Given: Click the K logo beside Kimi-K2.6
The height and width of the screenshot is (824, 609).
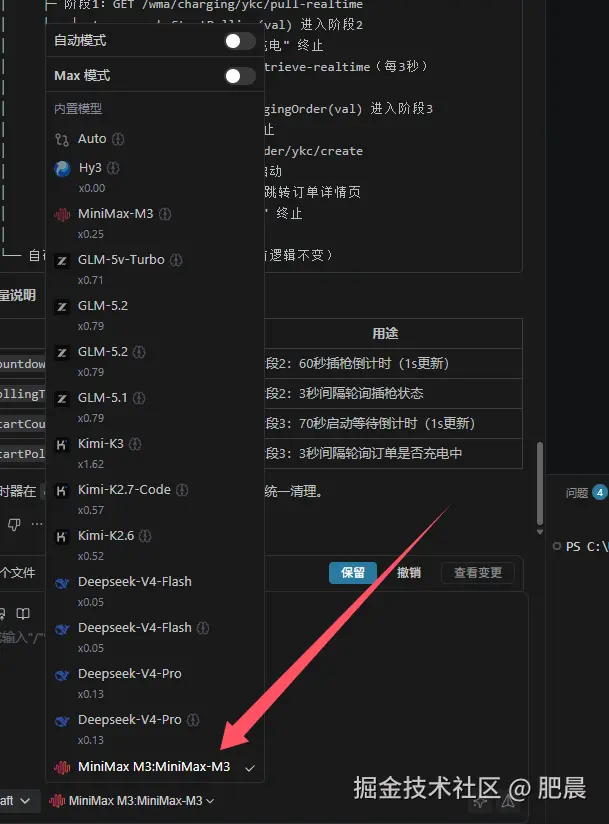Looking at the screenshot, I should pyautogui.click(x=62, y=537).
